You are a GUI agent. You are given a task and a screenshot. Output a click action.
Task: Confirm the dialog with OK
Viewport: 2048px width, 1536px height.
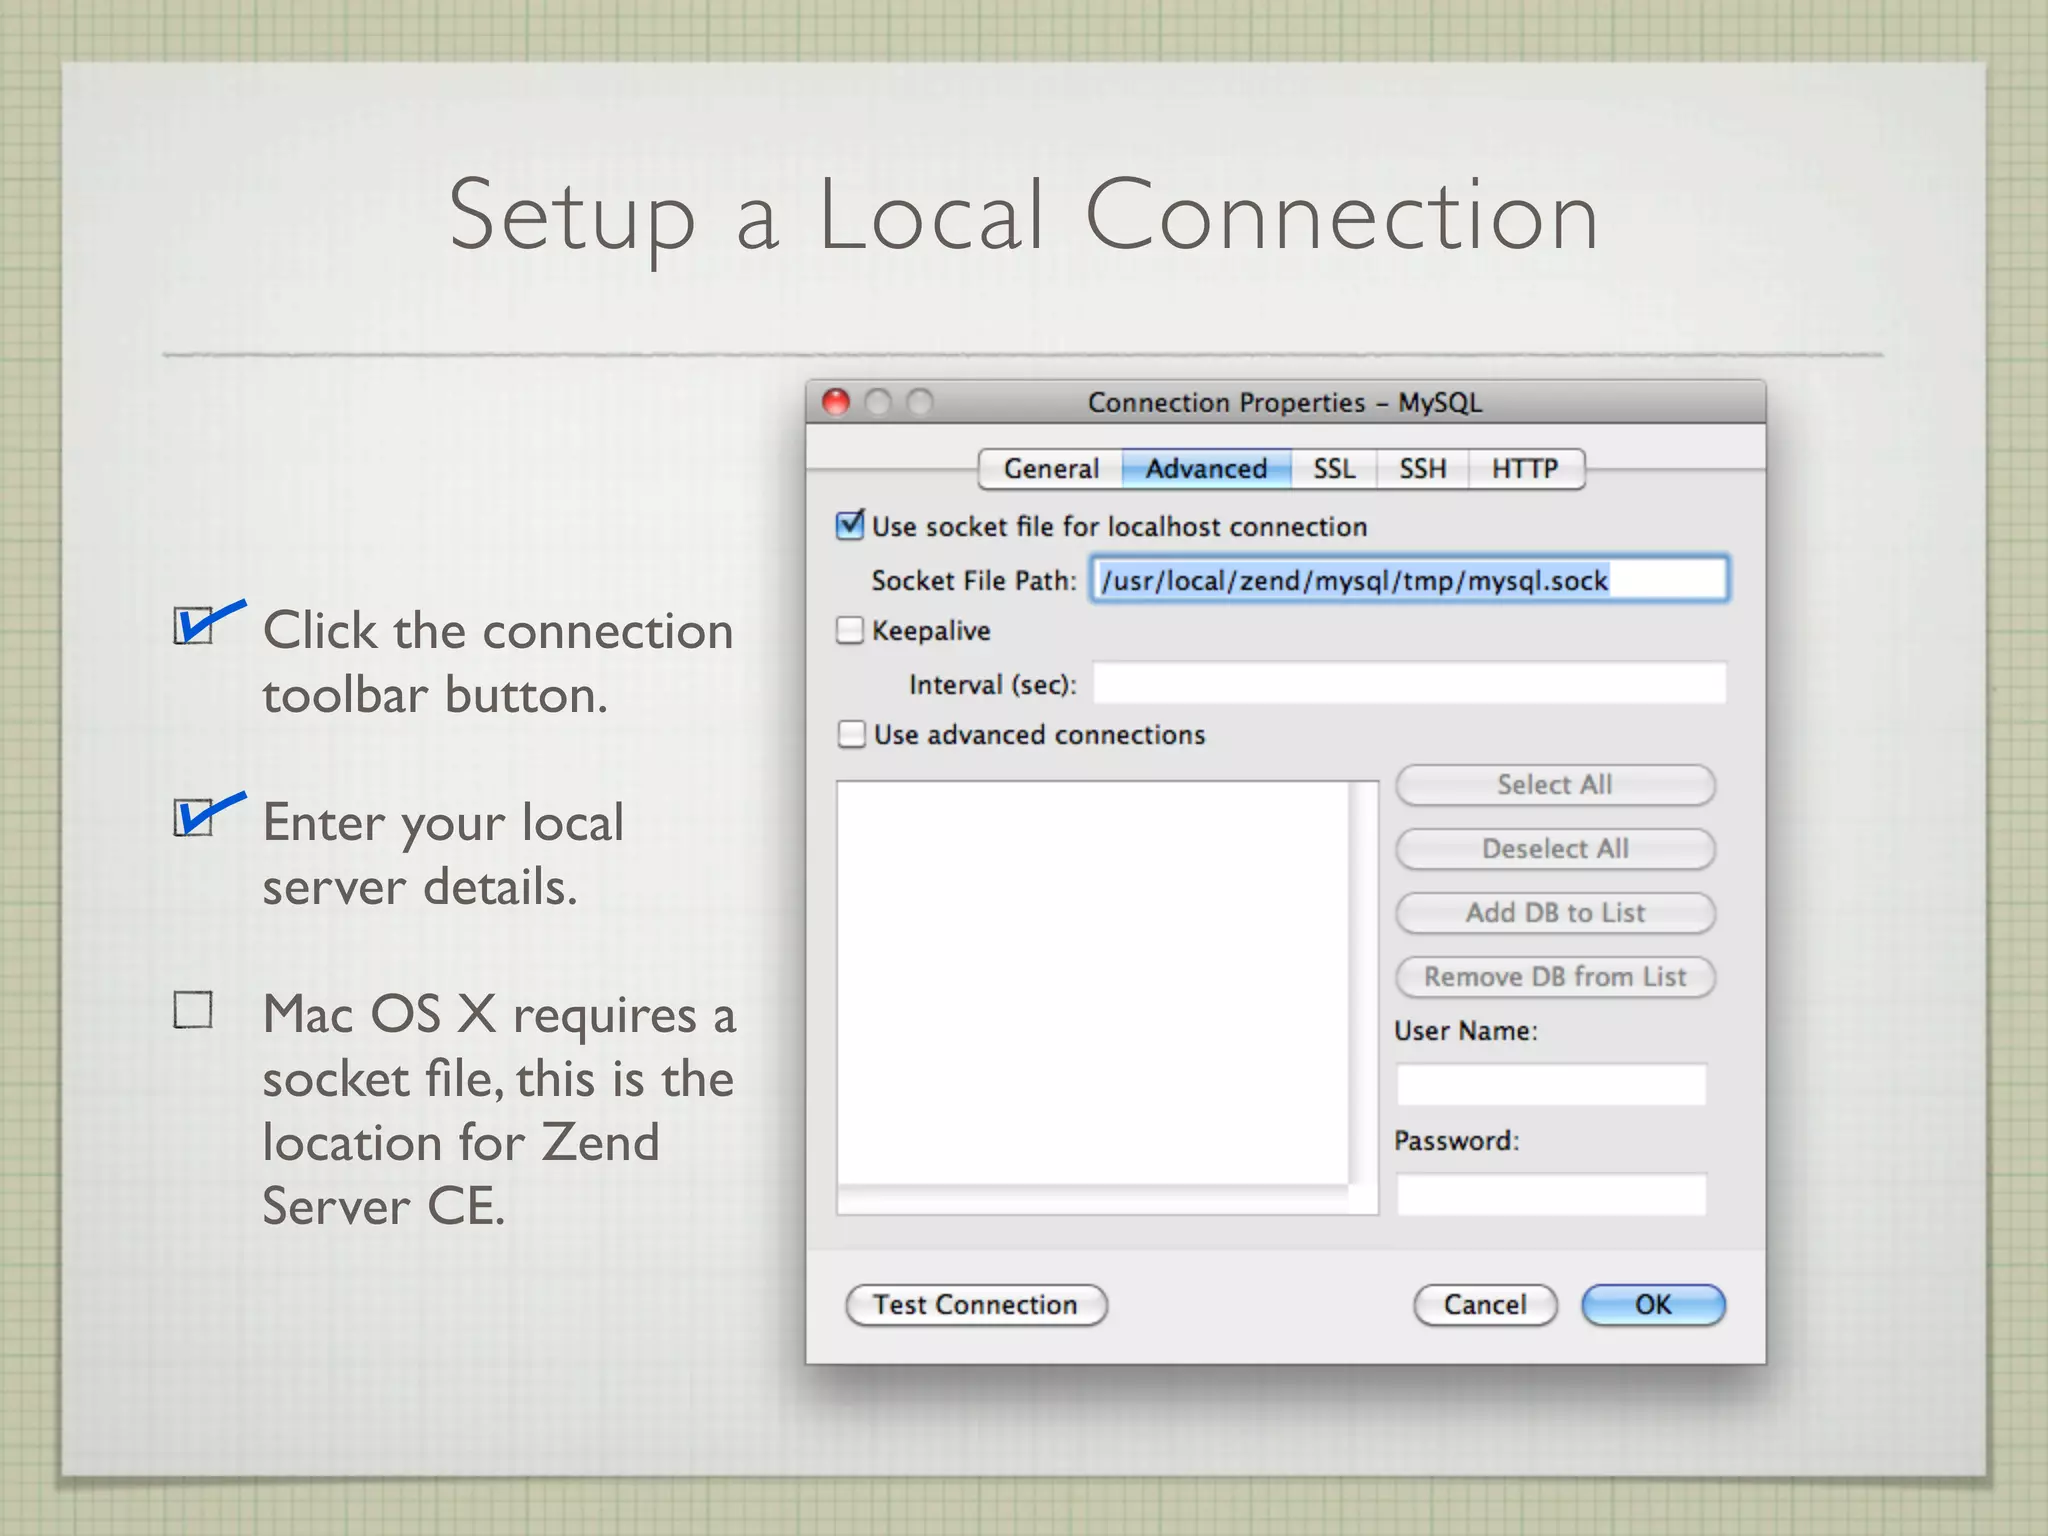[x=1653, y=1305]
